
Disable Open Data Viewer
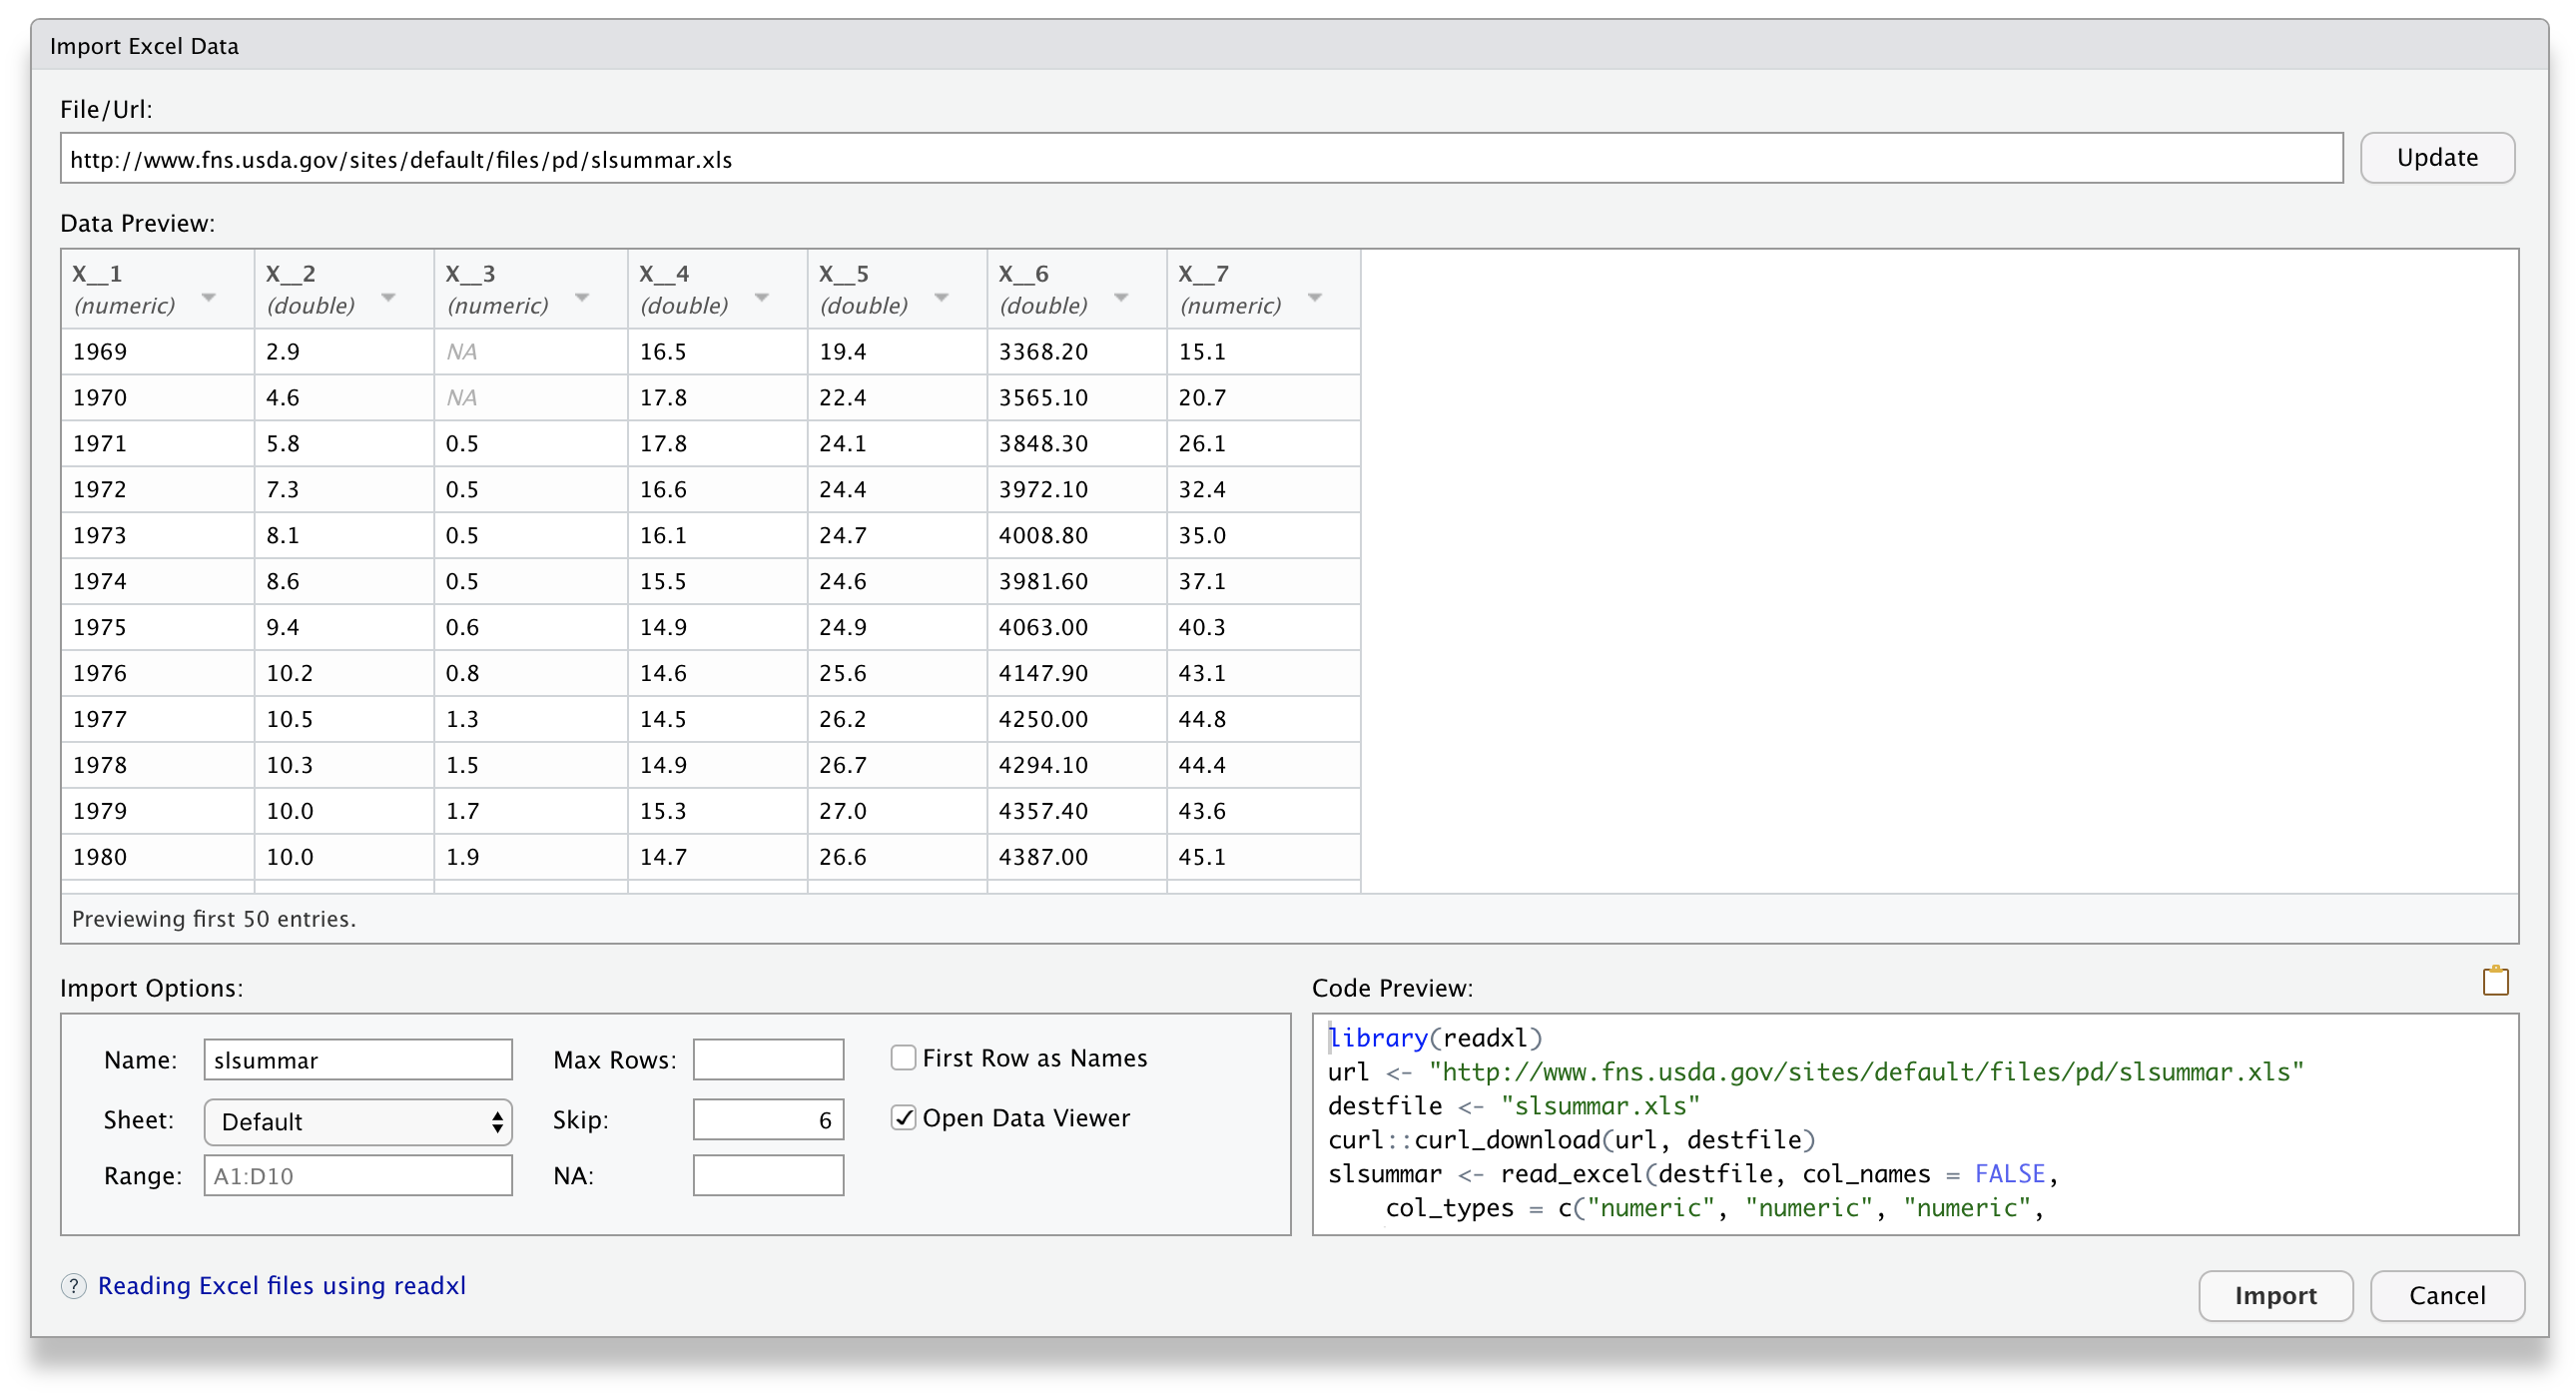pos(903,1118)
